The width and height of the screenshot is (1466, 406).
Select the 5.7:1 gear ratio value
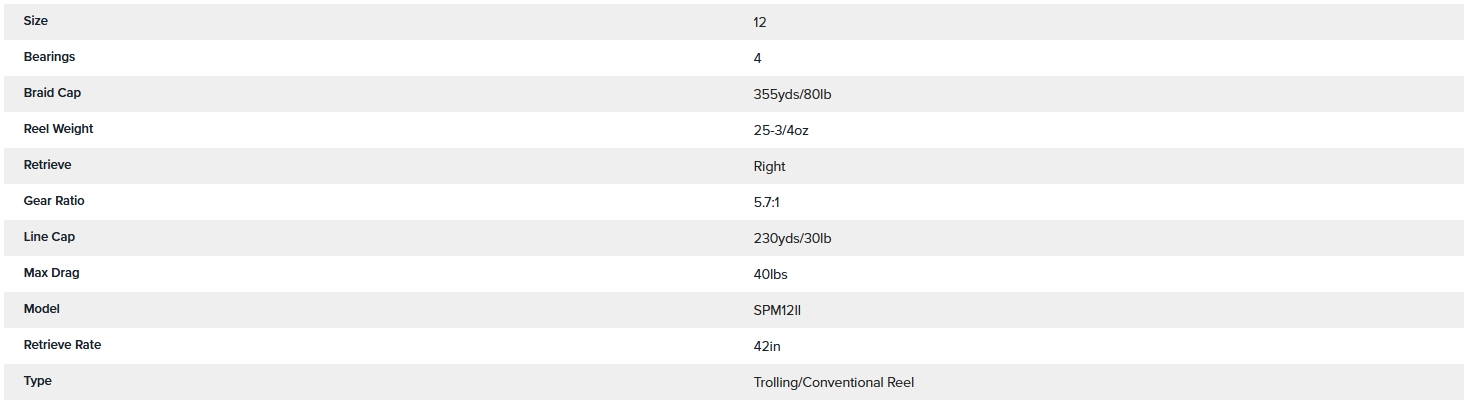point(767,202)
